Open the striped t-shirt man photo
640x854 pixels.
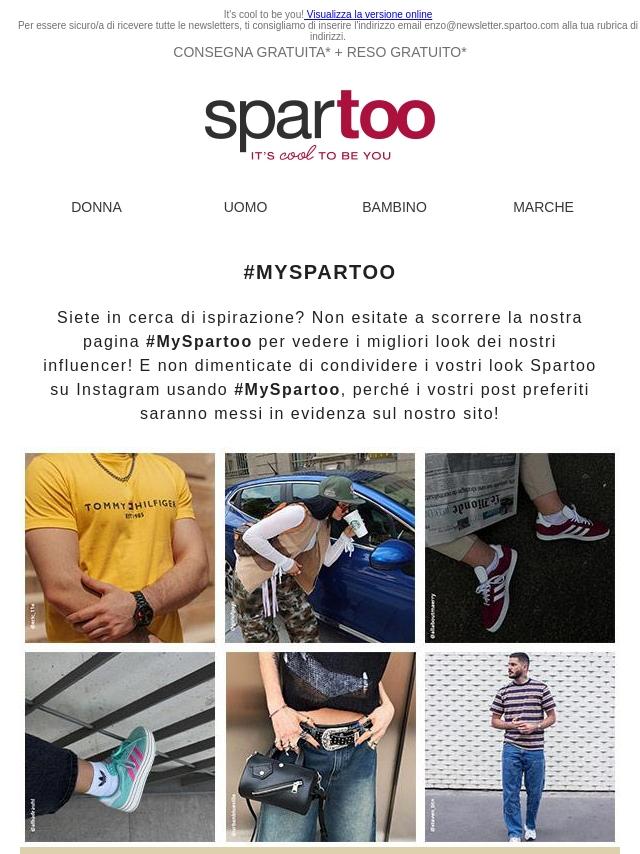point(520,747)
